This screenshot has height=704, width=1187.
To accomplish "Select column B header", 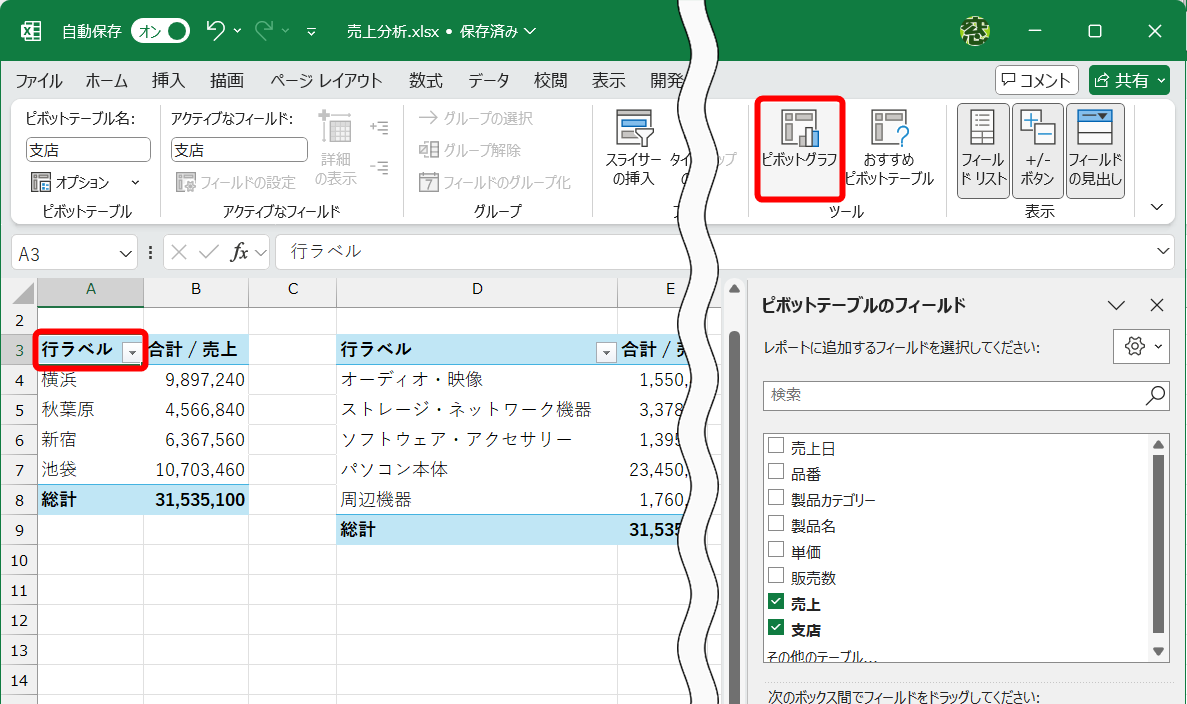I will click(196, 289).
